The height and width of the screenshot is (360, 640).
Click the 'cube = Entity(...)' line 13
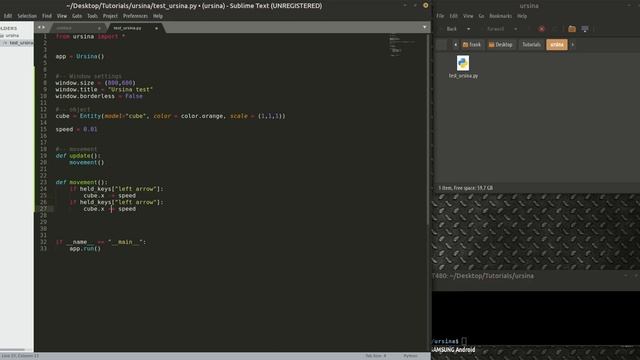pos(171,116)
